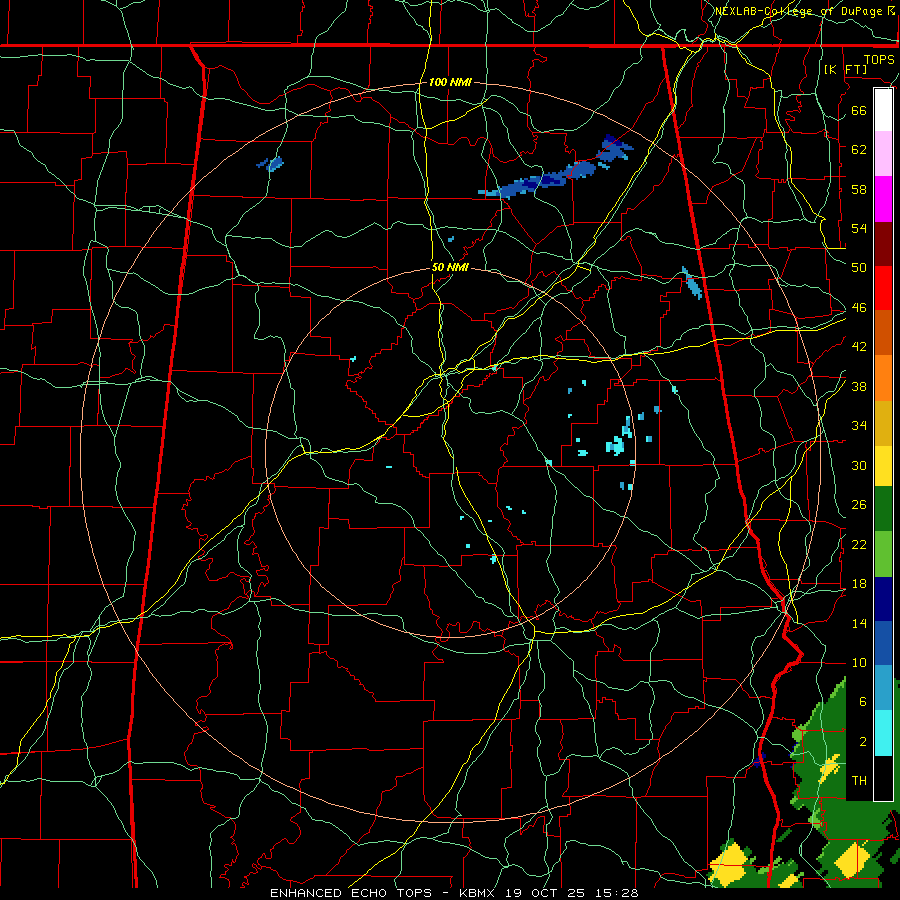Viewport: 900px width, 900px height.
Task: Click the "38" legend value
Action: (859, 386)
